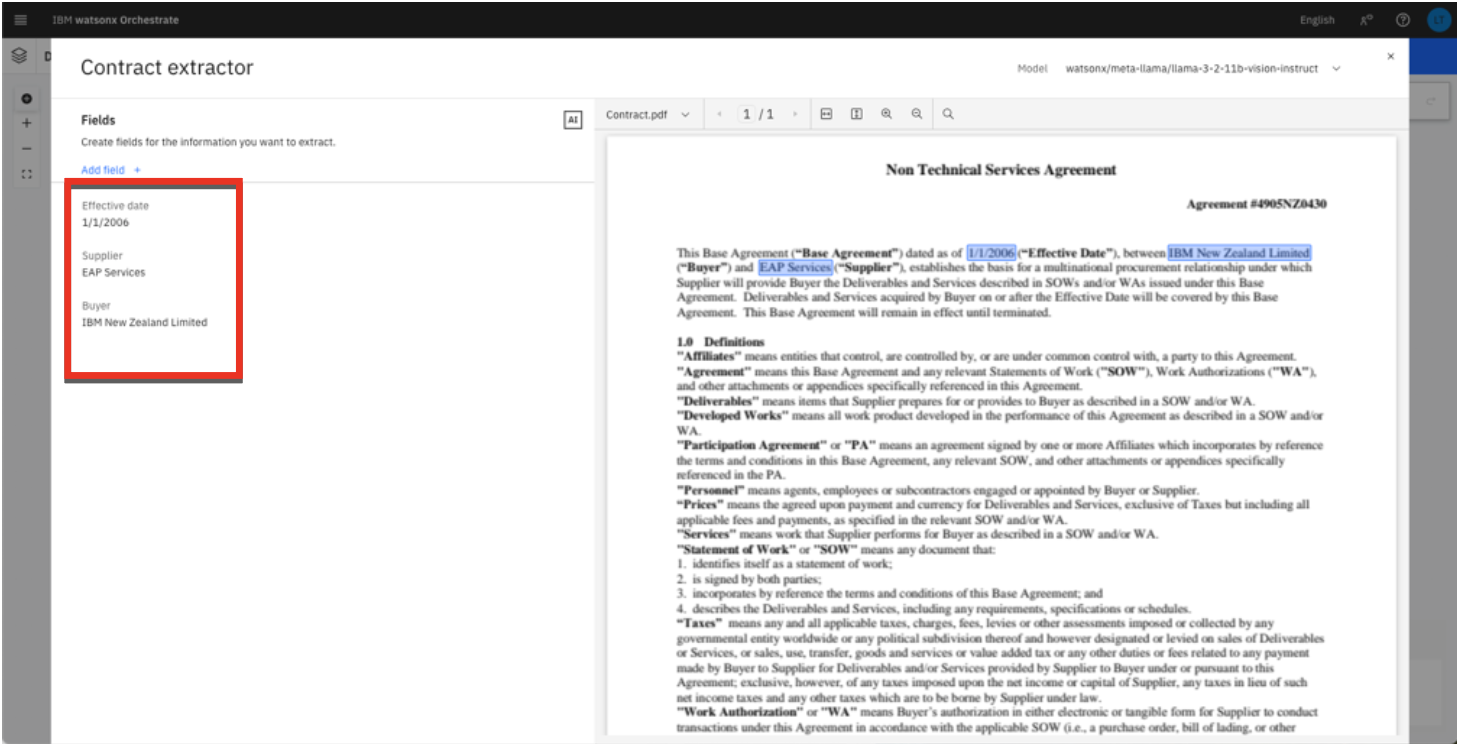Click the page number input box

click(747, 115)
